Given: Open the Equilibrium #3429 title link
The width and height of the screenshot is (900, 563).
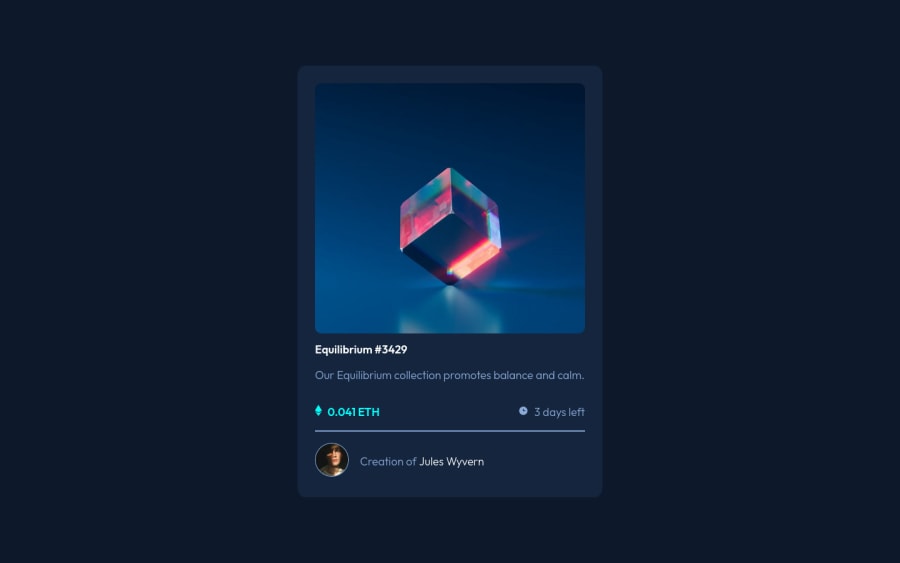Looking at the screenshot, I should pyautogui.click(x=361, y=350).
